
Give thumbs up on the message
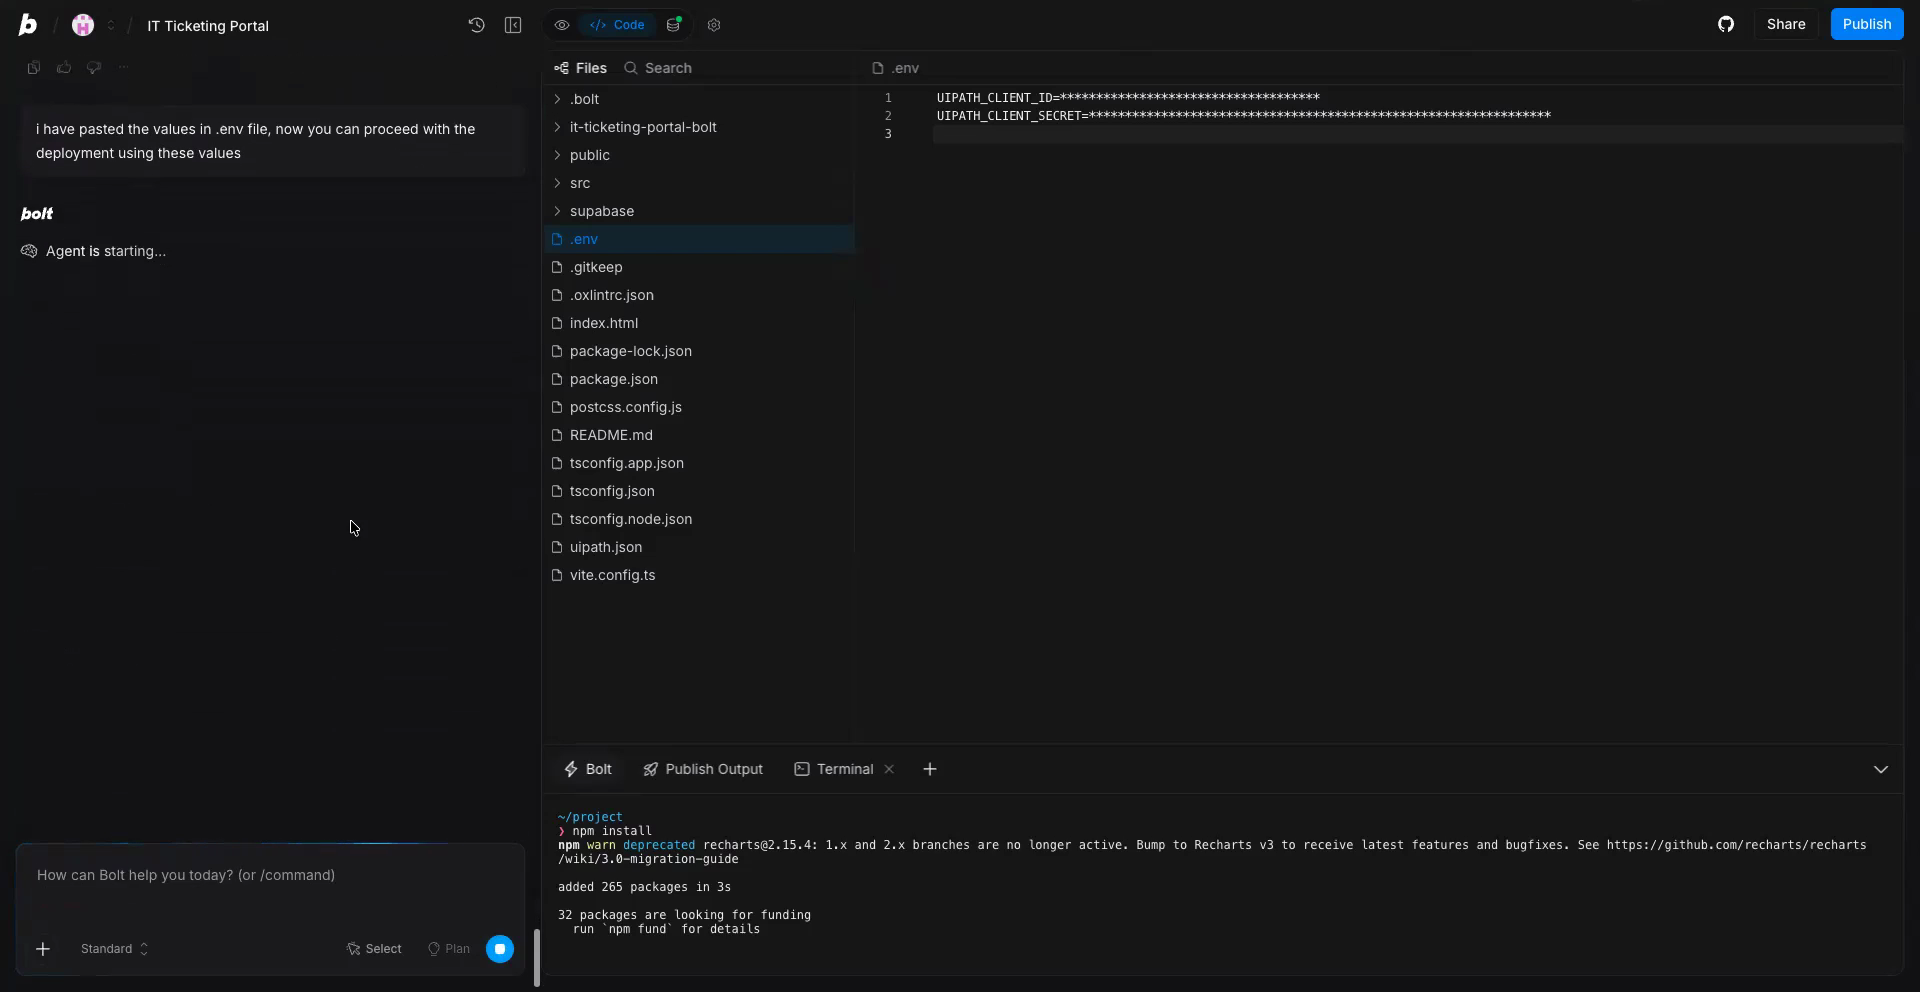coord(64,67)
